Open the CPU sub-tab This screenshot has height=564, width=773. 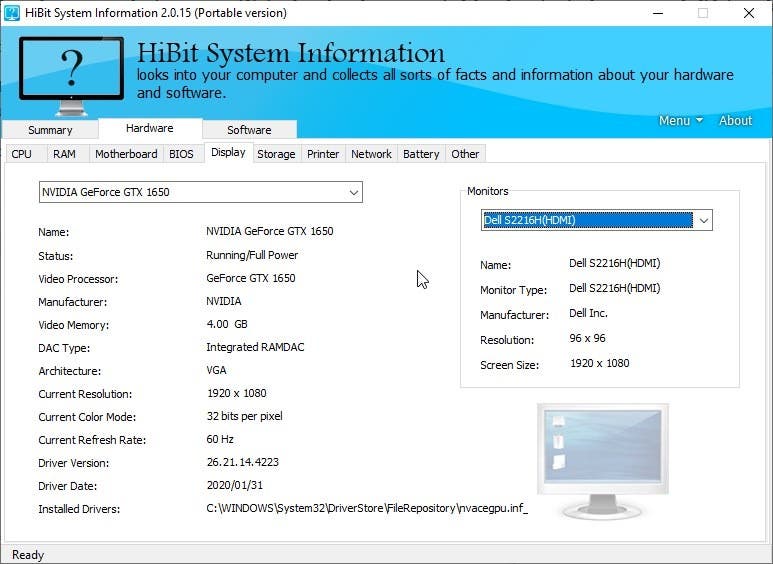click(x=22, y=154)
